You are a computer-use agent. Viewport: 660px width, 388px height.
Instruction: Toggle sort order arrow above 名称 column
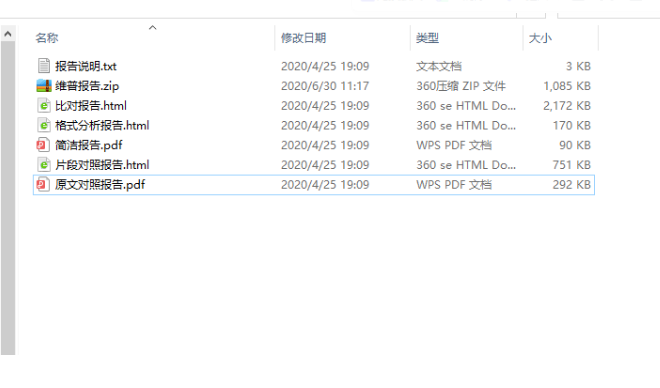152,28
